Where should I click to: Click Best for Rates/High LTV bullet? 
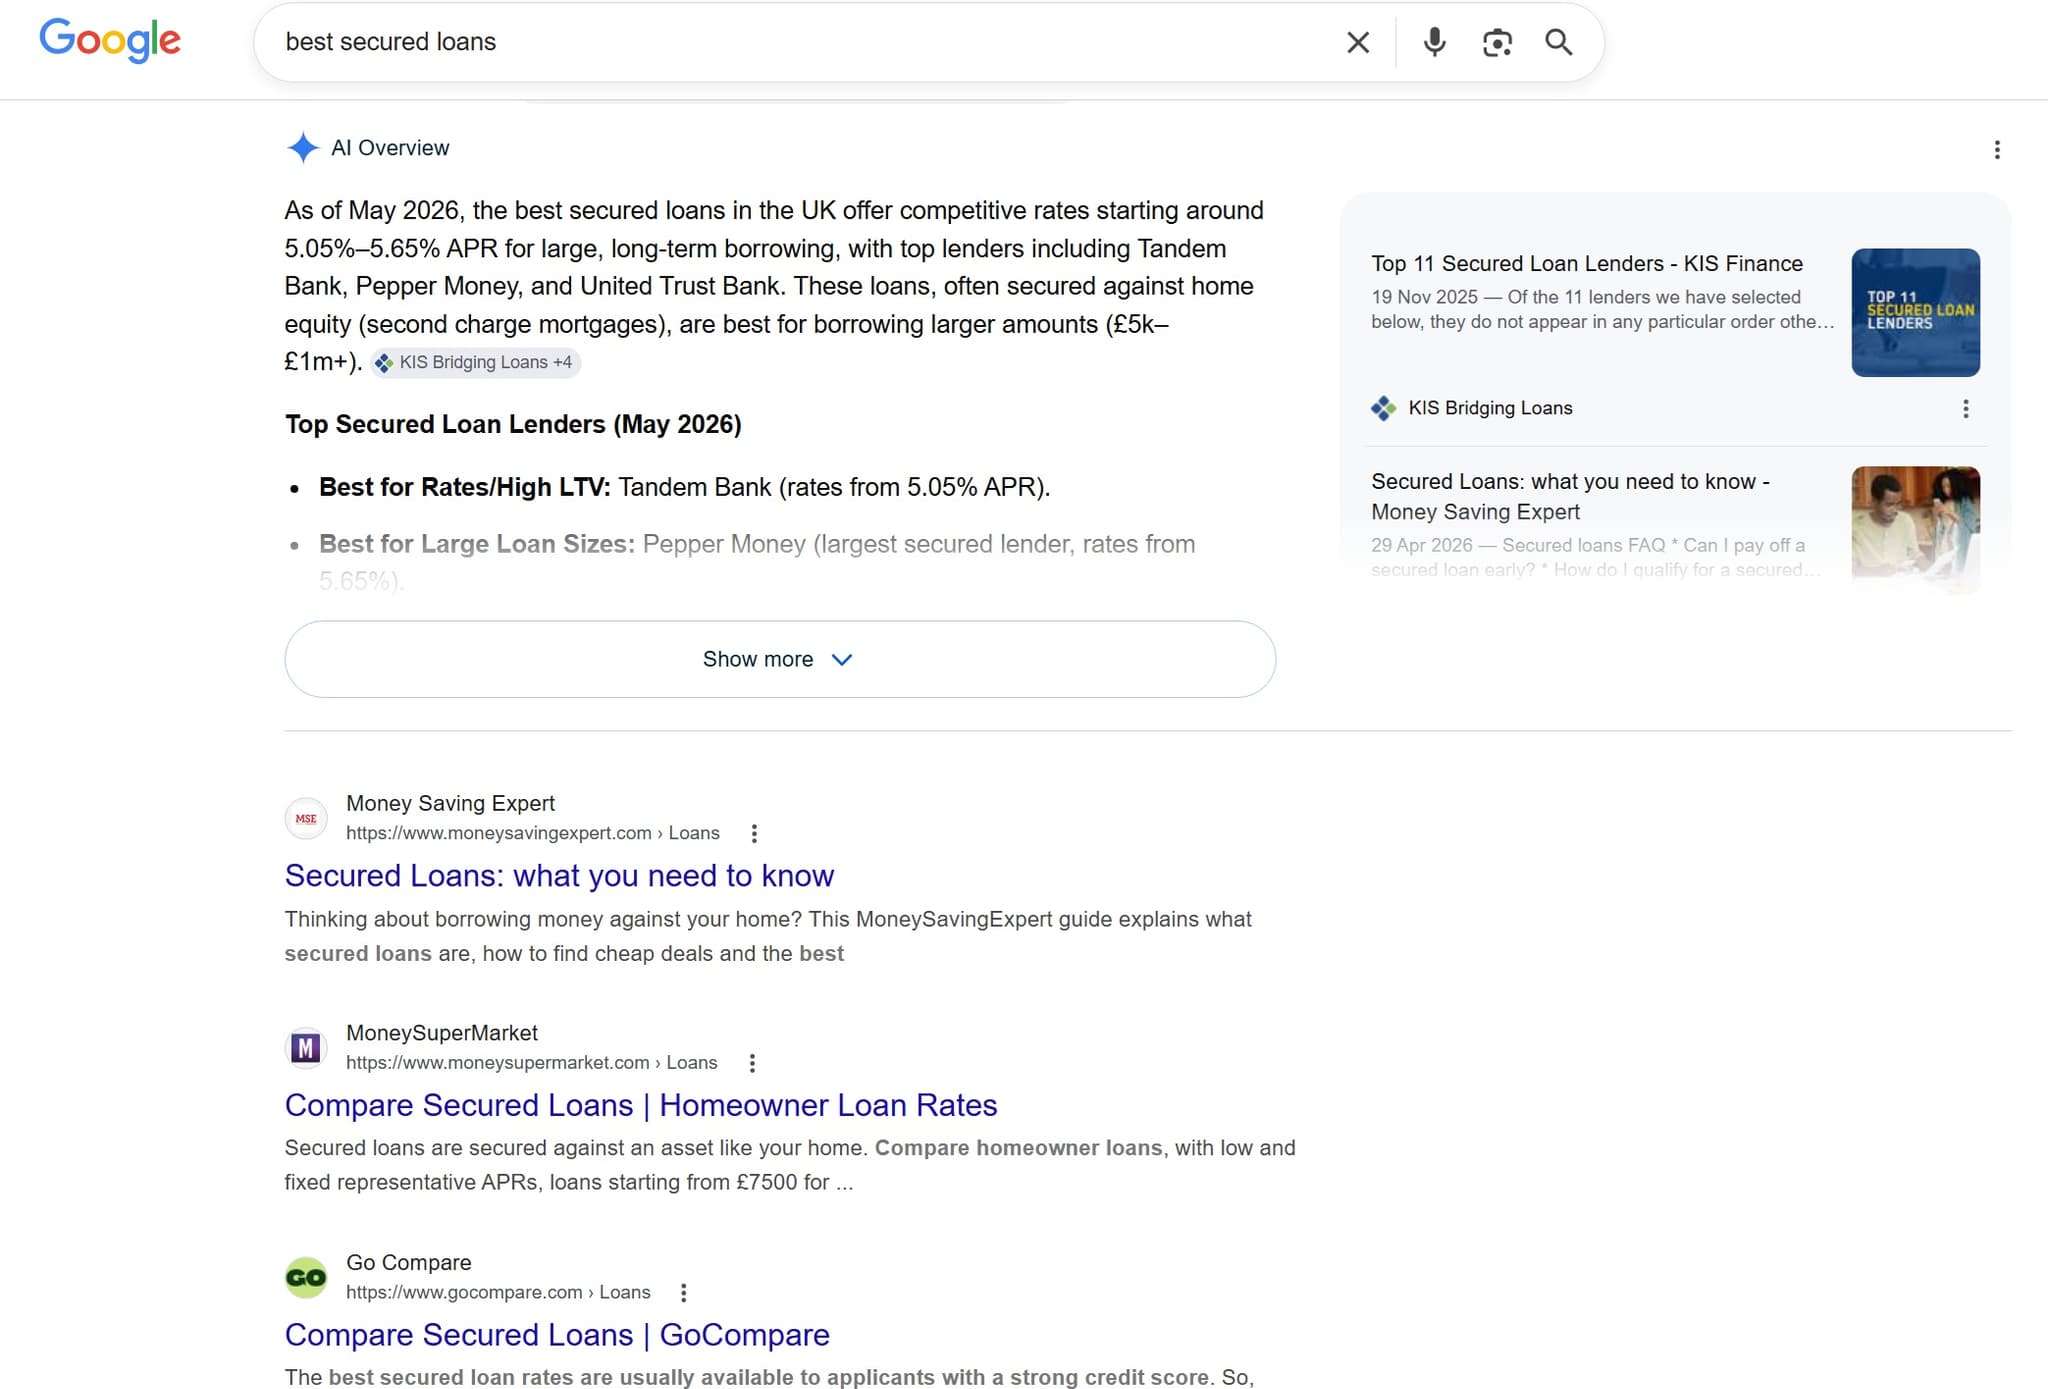click(x=684, y=487)
